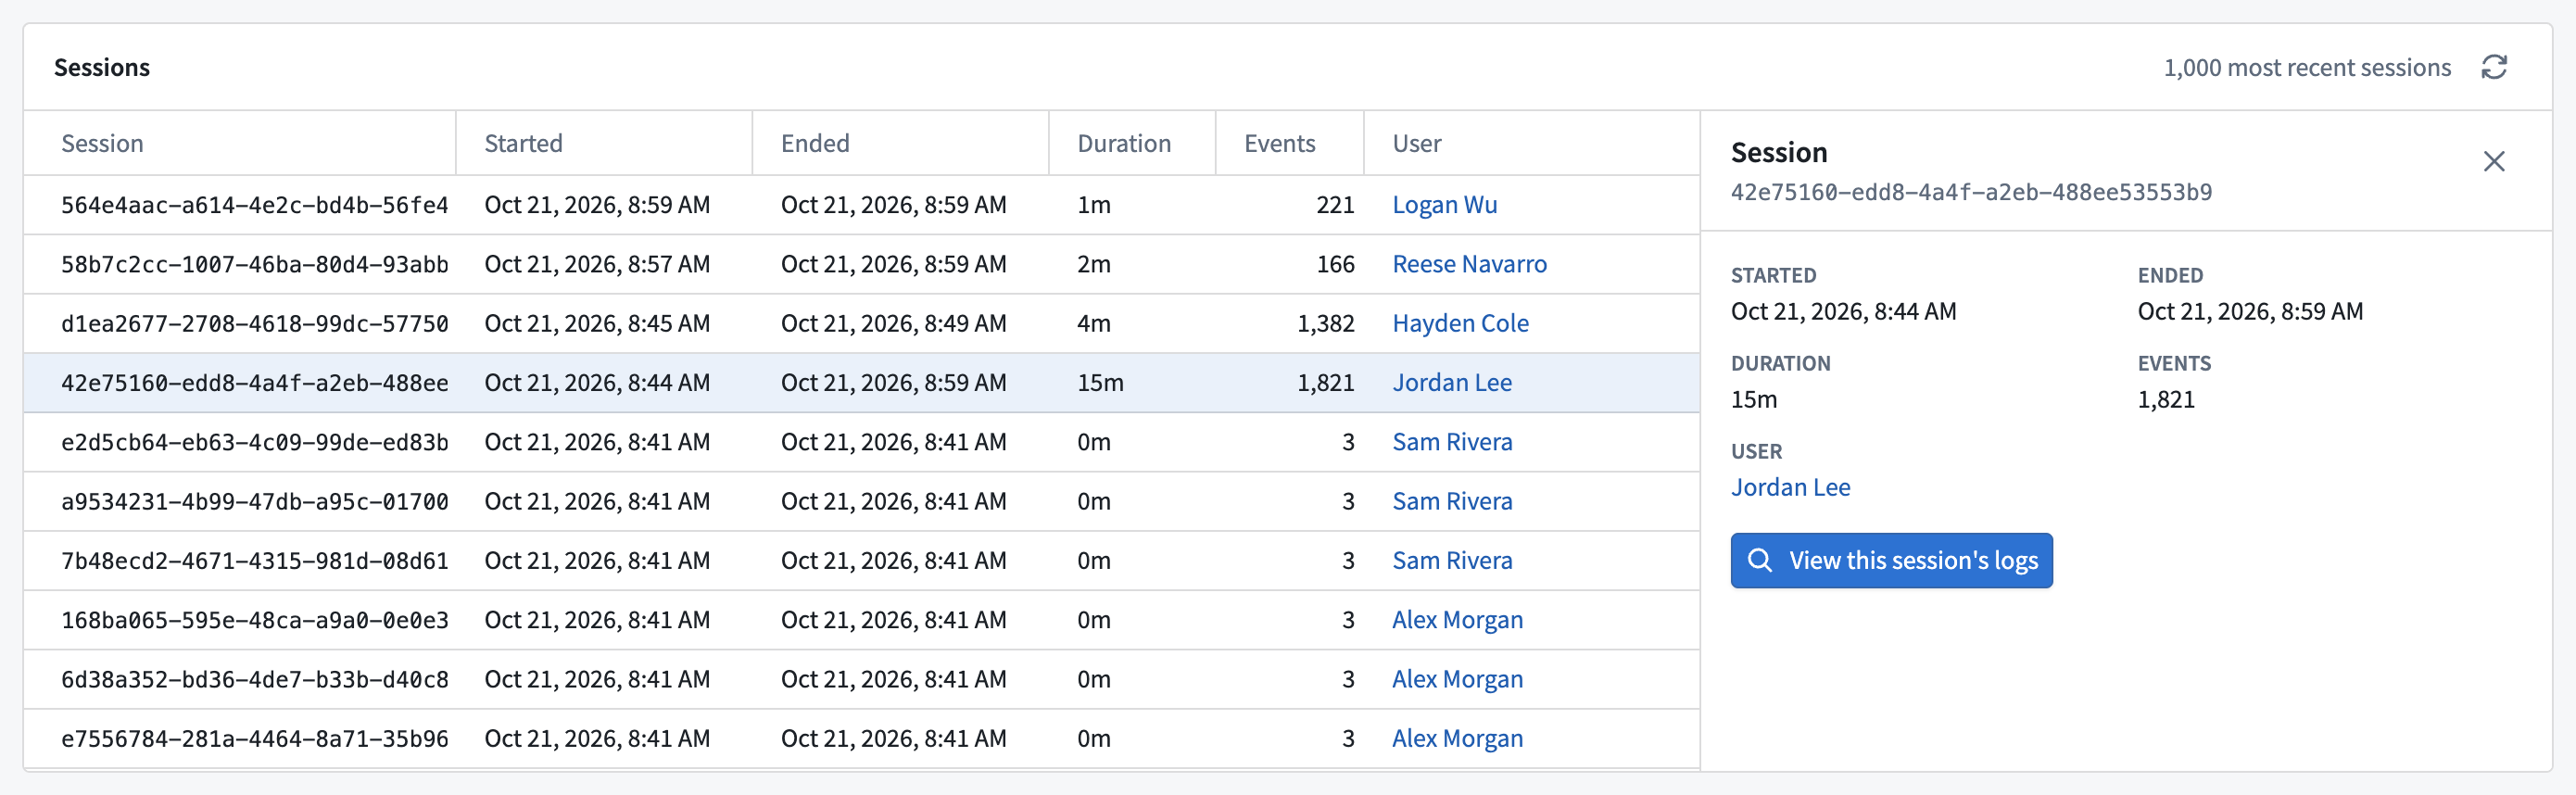The height and width of the screenshot is (795, 2576).
Task: Select session 6d38a352-bd36-4de7-b33b-d40c8
Action: [x=254, y=679]
